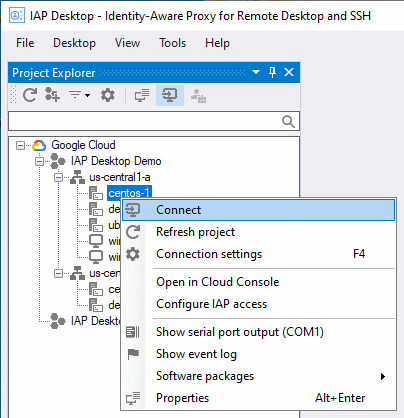
Task: Click the Properties icon in context menu
Action: [x=133, y=398]
